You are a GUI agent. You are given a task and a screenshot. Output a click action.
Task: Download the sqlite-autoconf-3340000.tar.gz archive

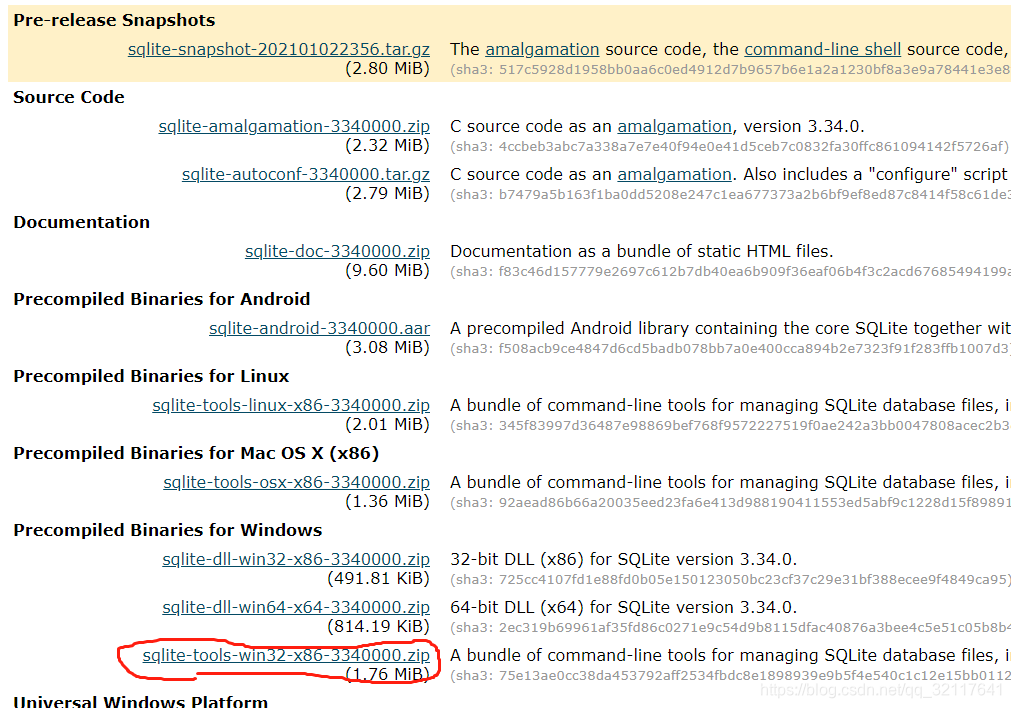[x=305, y=173]
